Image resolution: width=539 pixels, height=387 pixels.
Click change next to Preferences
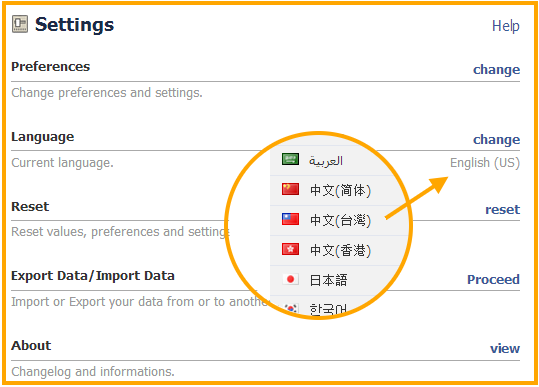click(496, 70)
